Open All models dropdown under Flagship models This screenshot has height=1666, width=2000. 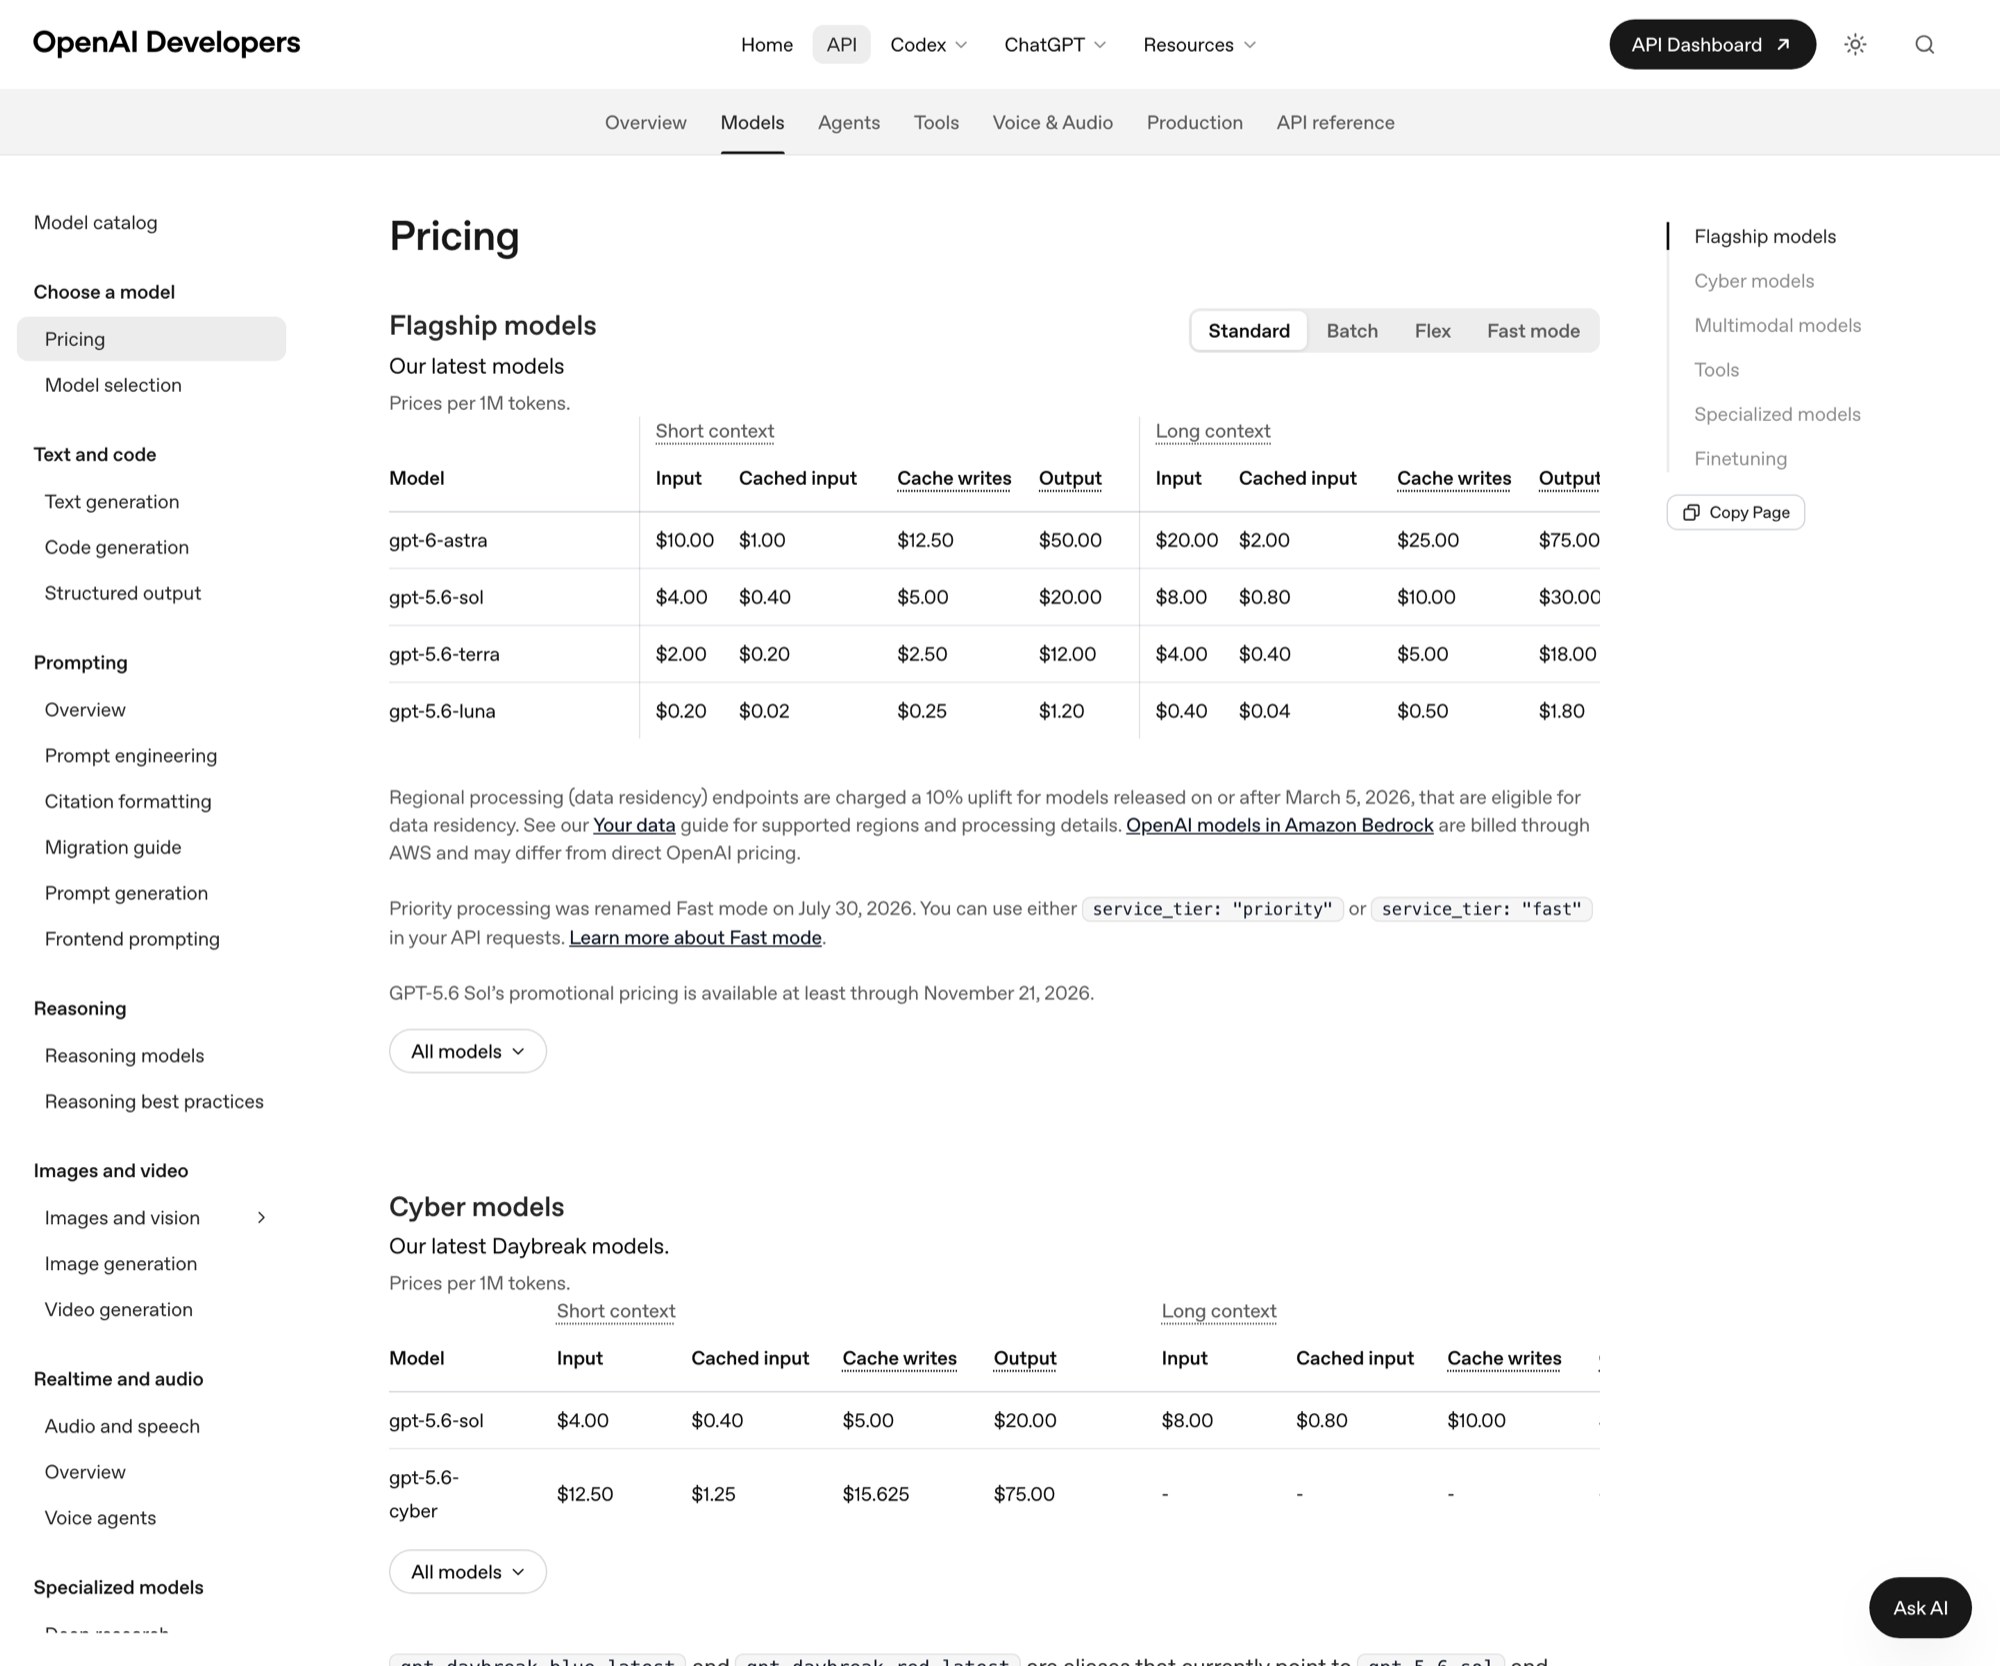point(467,1051)
